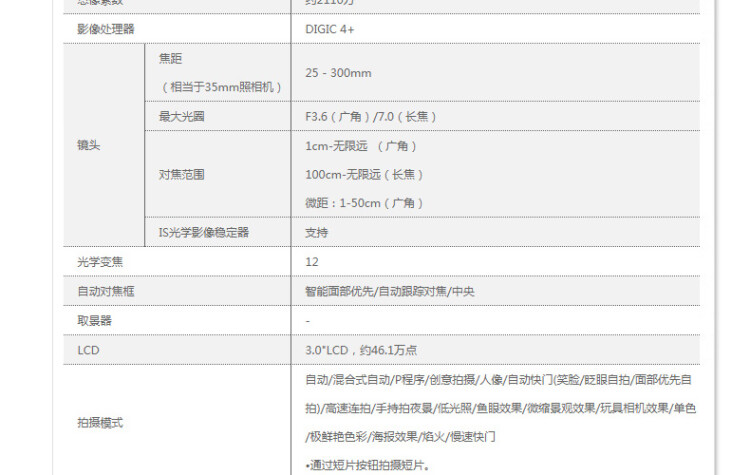Screen dimensions: 750x475
Task: Select the line /极鲜艳色彩/海报效果/焰火/慢速快门
Action: coord(400,437)
